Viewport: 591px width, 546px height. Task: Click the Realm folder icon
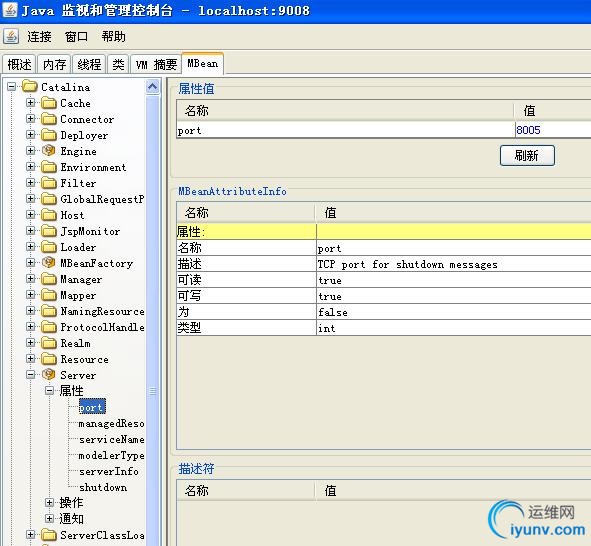coord(49,343)
